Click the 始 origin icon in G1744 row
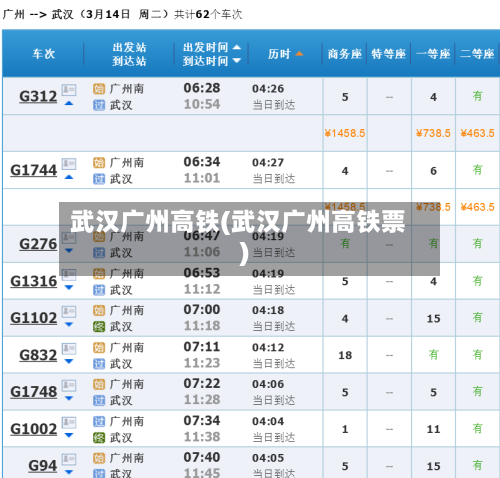Image resolution: width=500 pixels, height=478 pixels. (x=99, y=163)
